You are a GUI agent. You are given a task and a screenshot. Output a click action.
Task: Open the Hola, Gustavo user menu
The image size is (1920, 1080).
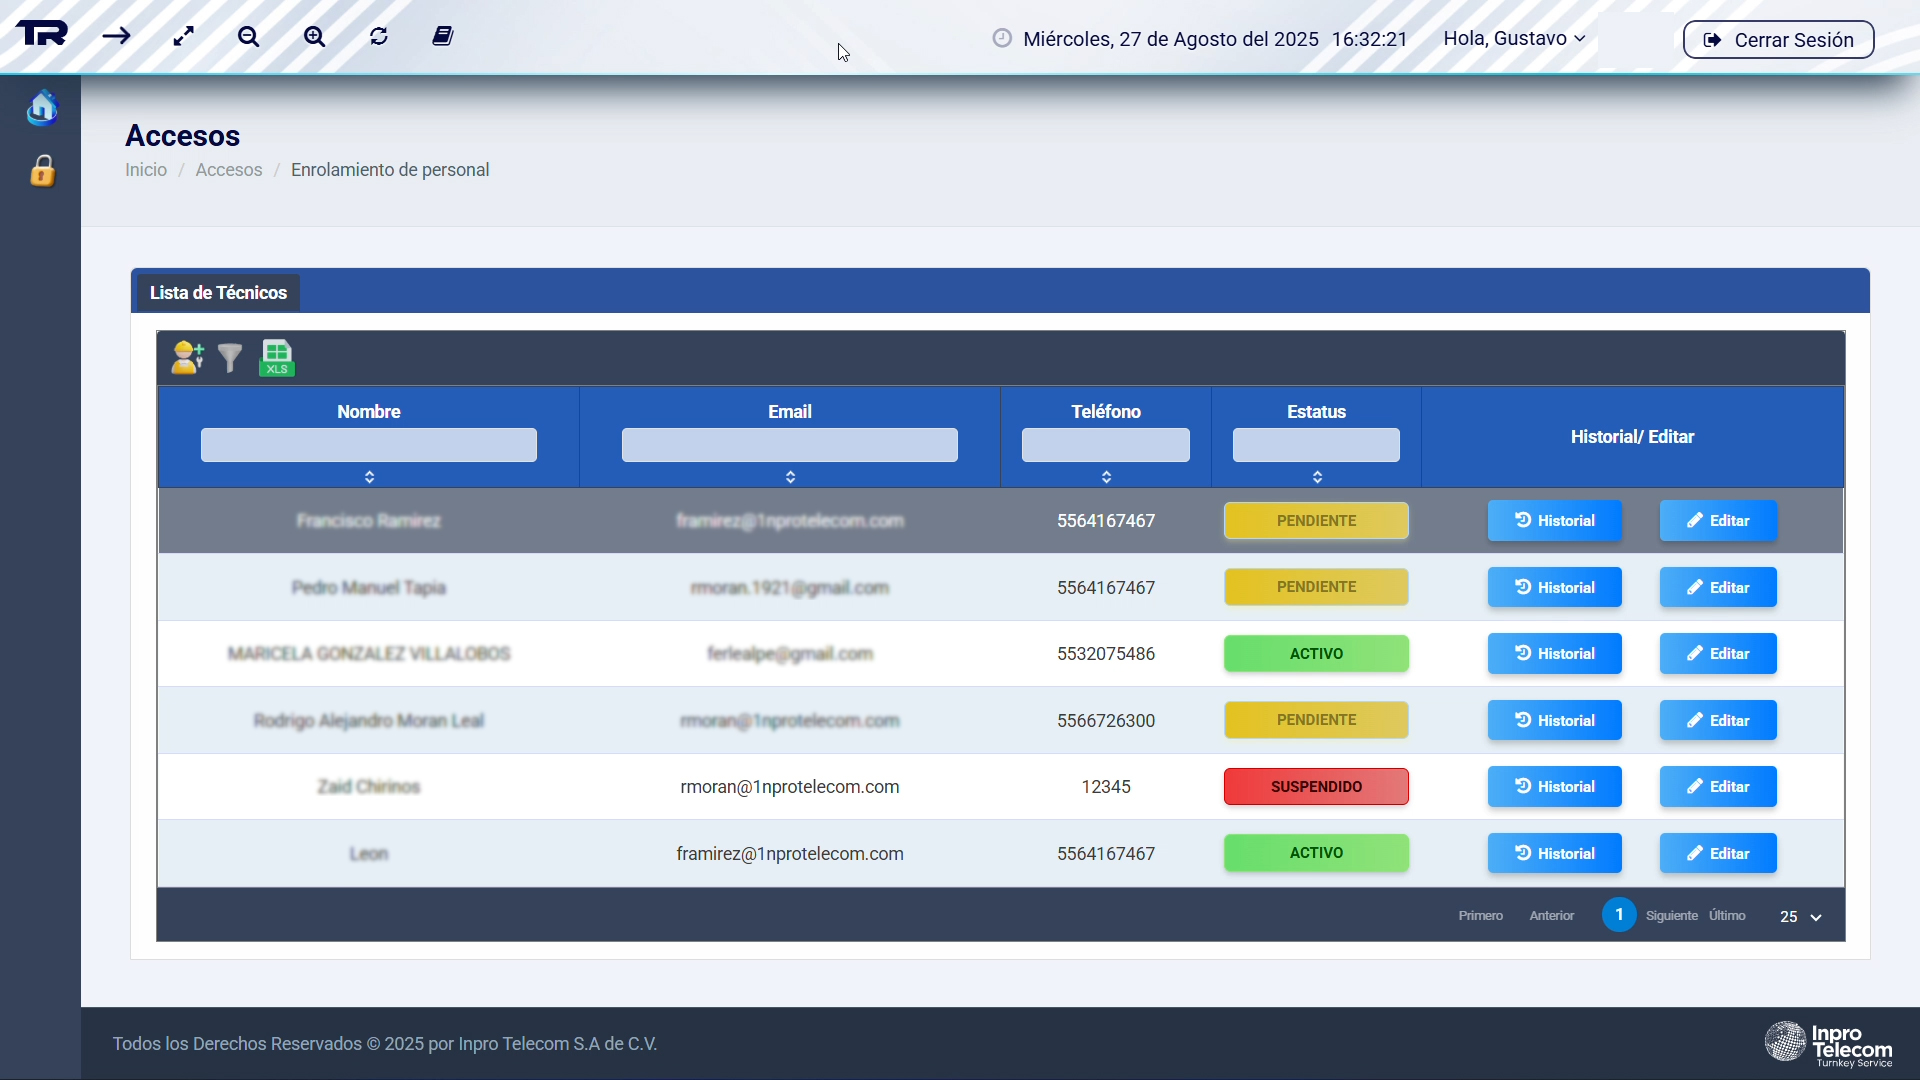point(1514,38)
